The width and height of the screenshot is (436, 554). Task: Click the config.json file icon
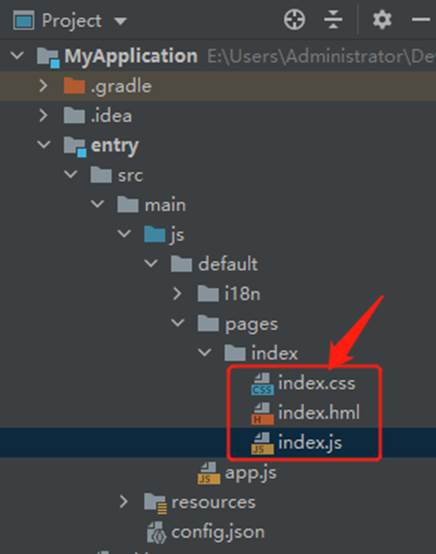coord(157,532)
